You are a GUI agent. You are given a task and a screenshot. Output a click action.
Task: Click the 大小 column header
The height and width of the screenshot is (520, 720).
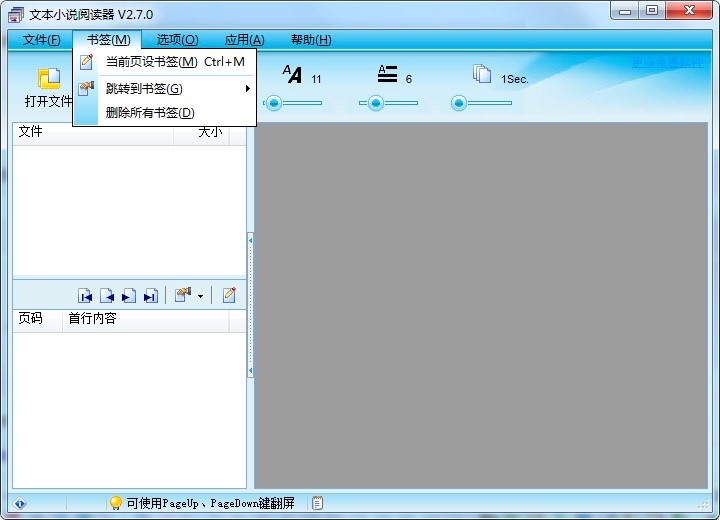click(x=201, y=134)
